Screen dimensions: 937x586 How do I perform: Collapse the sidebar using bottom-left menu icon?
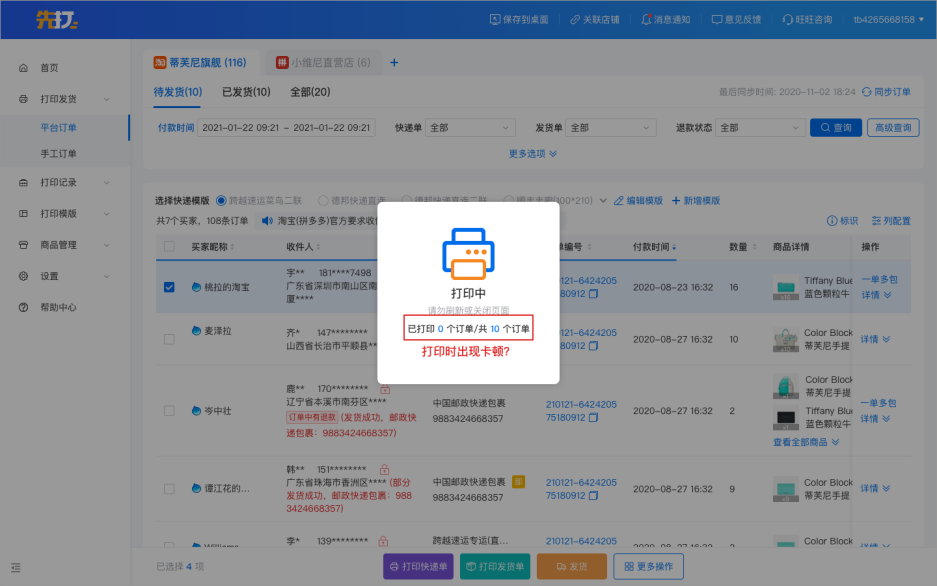(x=16, y=567)
